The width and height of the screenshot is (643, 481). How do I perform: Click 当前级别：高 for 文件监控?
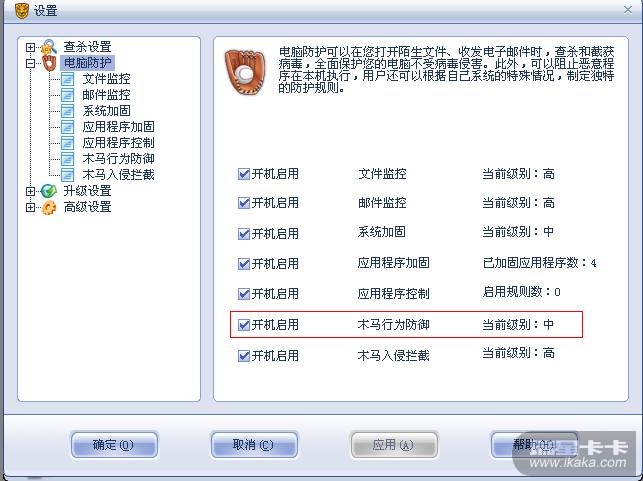(x=518, y=174)
